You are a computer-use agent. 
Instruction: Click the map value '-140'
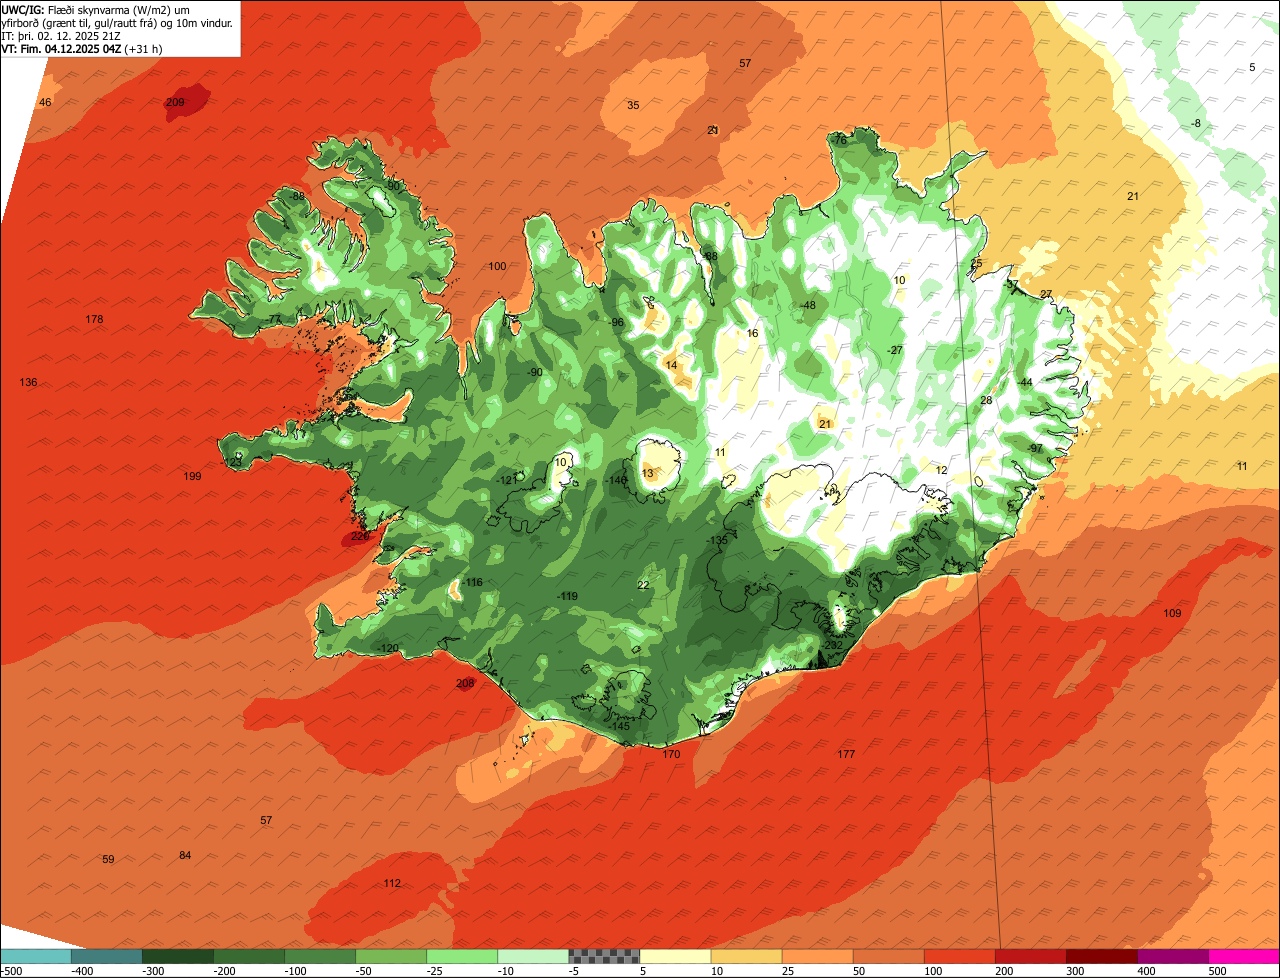click(617, 480)
